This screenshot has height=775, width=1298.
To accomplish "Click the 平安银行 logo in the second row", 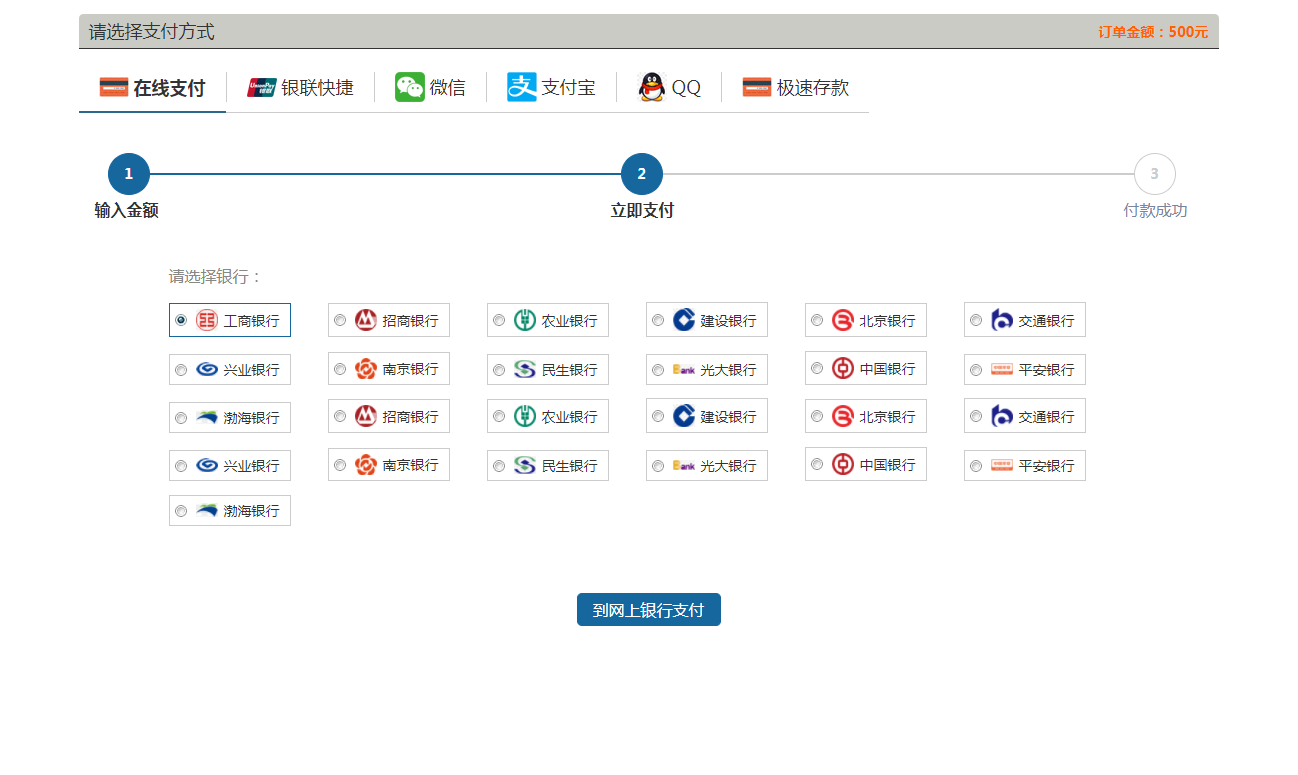I will point(1002,369).
